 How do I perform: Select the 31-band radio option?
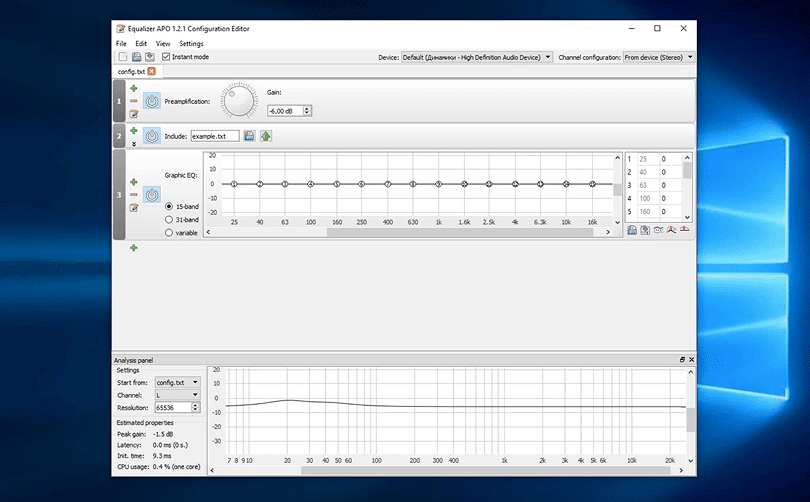(x=169, y=219)
